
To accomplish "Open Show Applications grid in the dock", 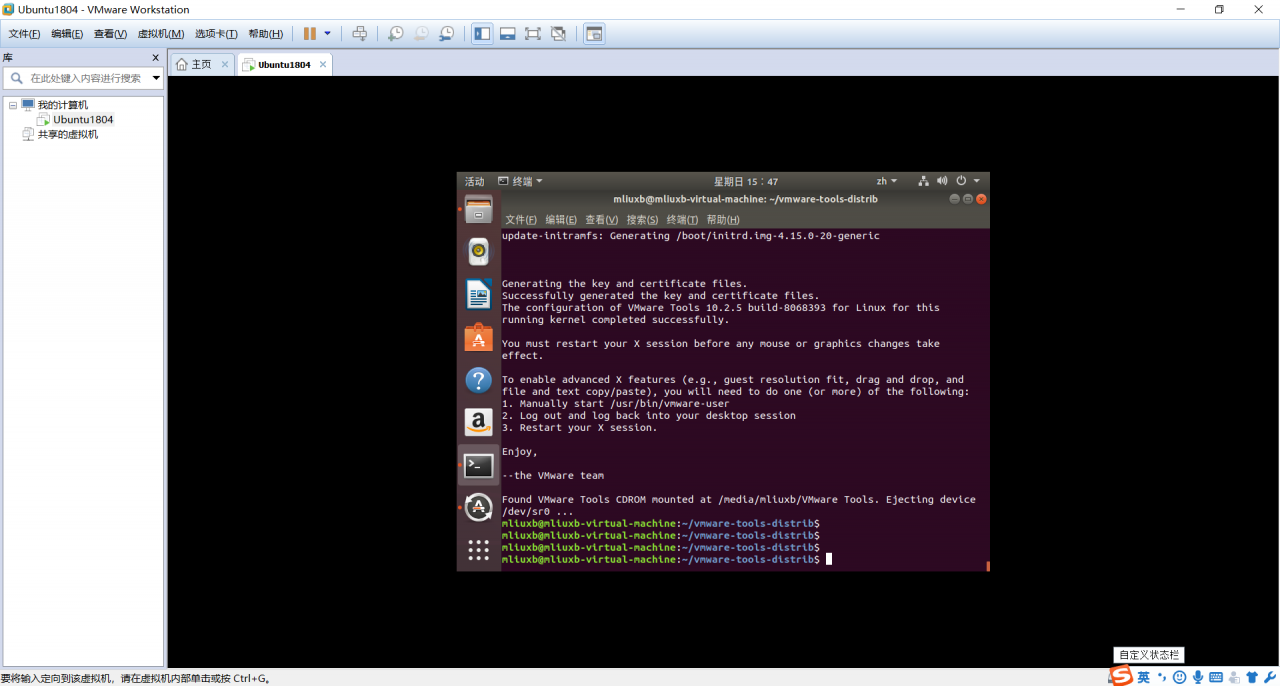I will tap(478, 550).
